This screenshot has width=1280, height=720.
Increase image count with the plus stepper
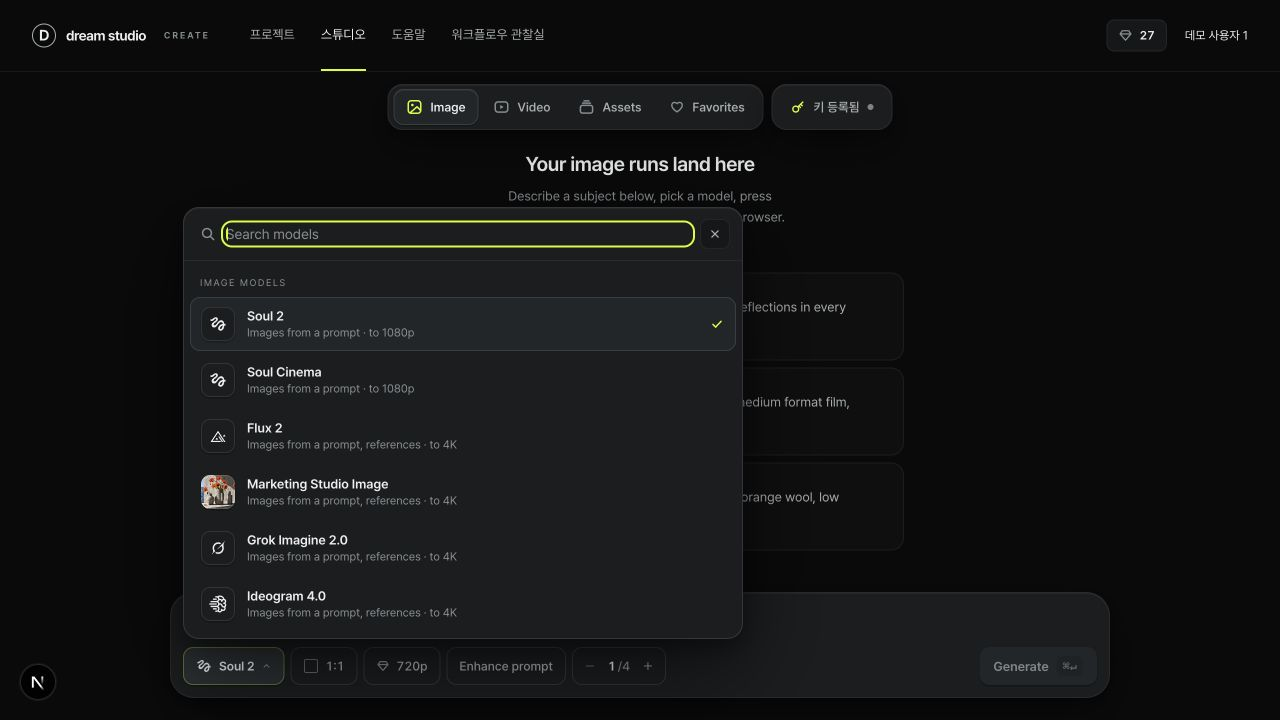tap(648, 666)
